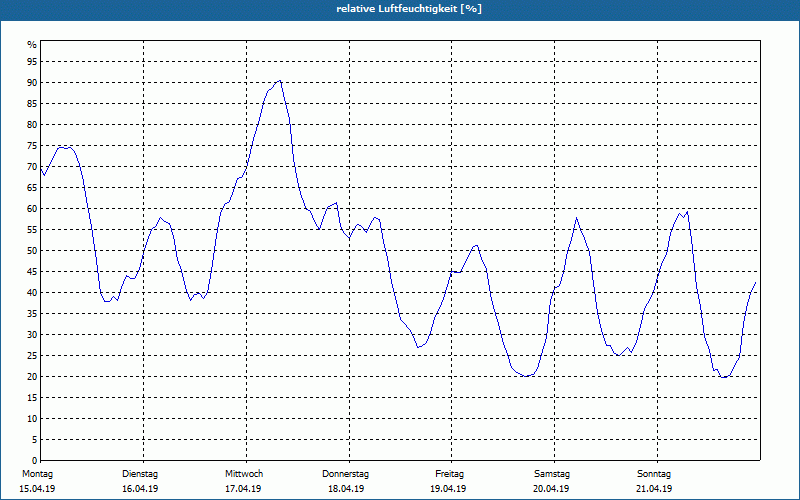Click the y-axis value '95'
The width and height of the screenshot is (800, 500).
32,62
